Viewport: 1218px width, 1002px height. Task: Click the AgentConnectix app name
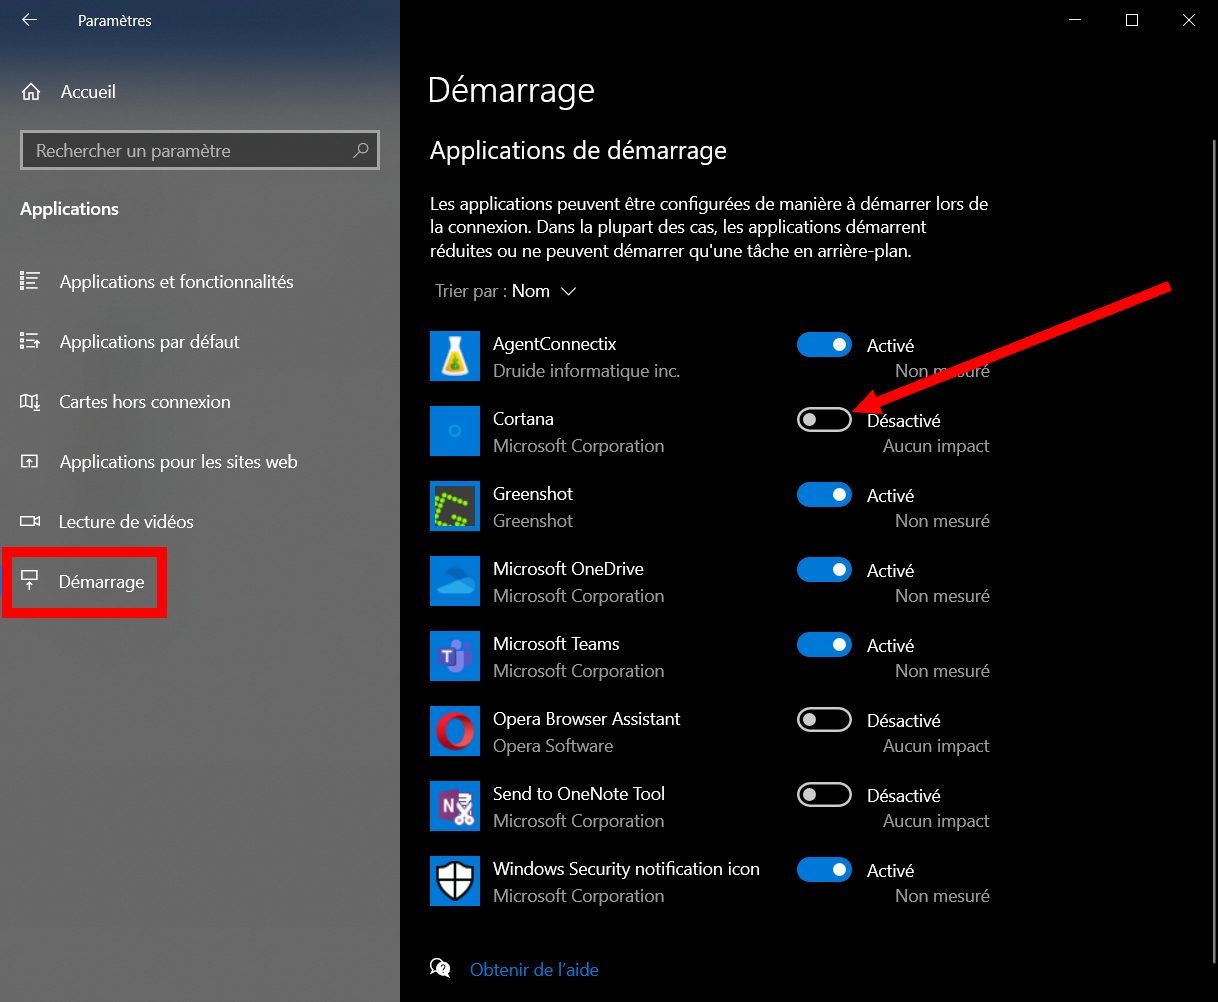[554, 344]
